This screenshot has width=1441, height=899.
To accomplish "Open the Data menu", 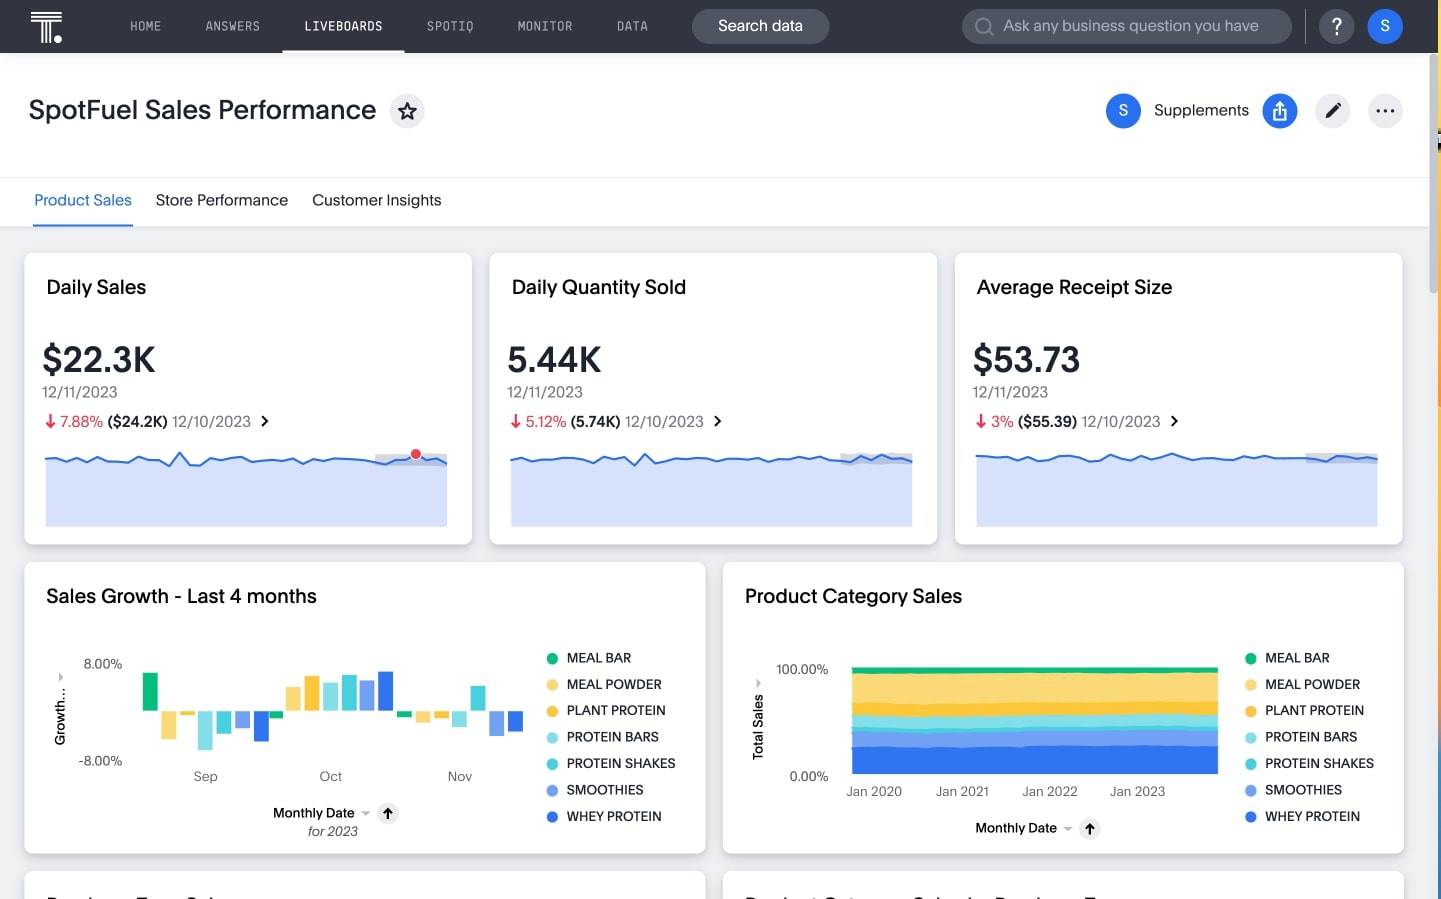I will (x=632, y=26).
